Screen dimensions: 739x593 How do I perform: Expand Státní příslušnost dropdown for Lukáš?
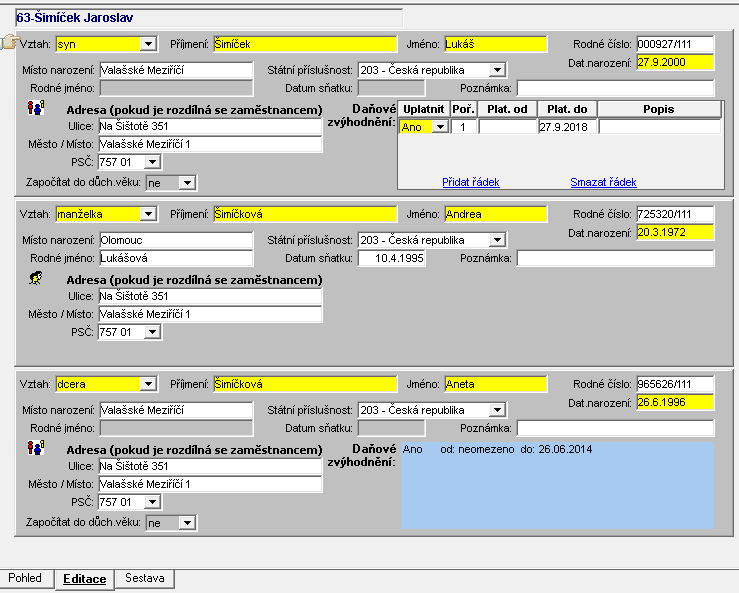(x=497, y=70)
